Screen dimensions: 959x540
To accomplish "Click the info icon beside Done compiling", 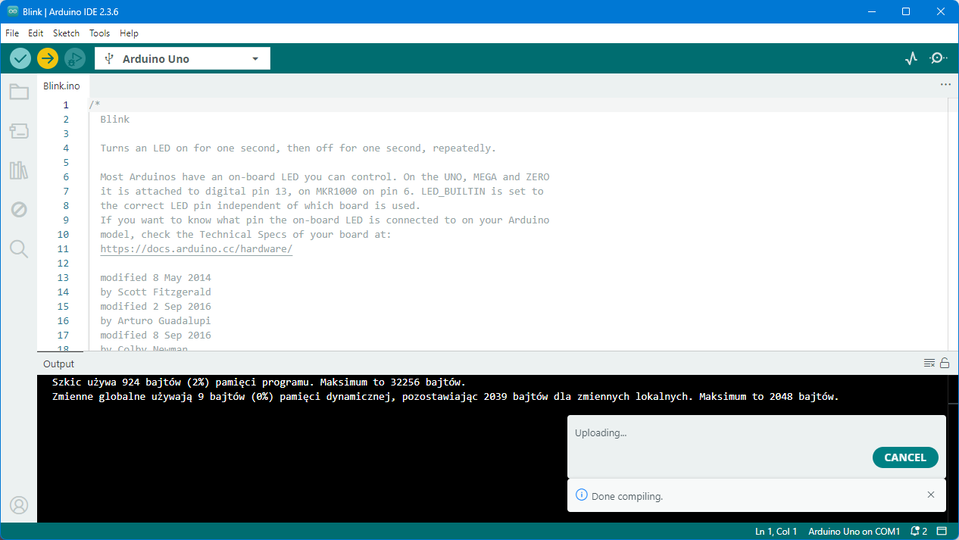I will click(582, 495).
